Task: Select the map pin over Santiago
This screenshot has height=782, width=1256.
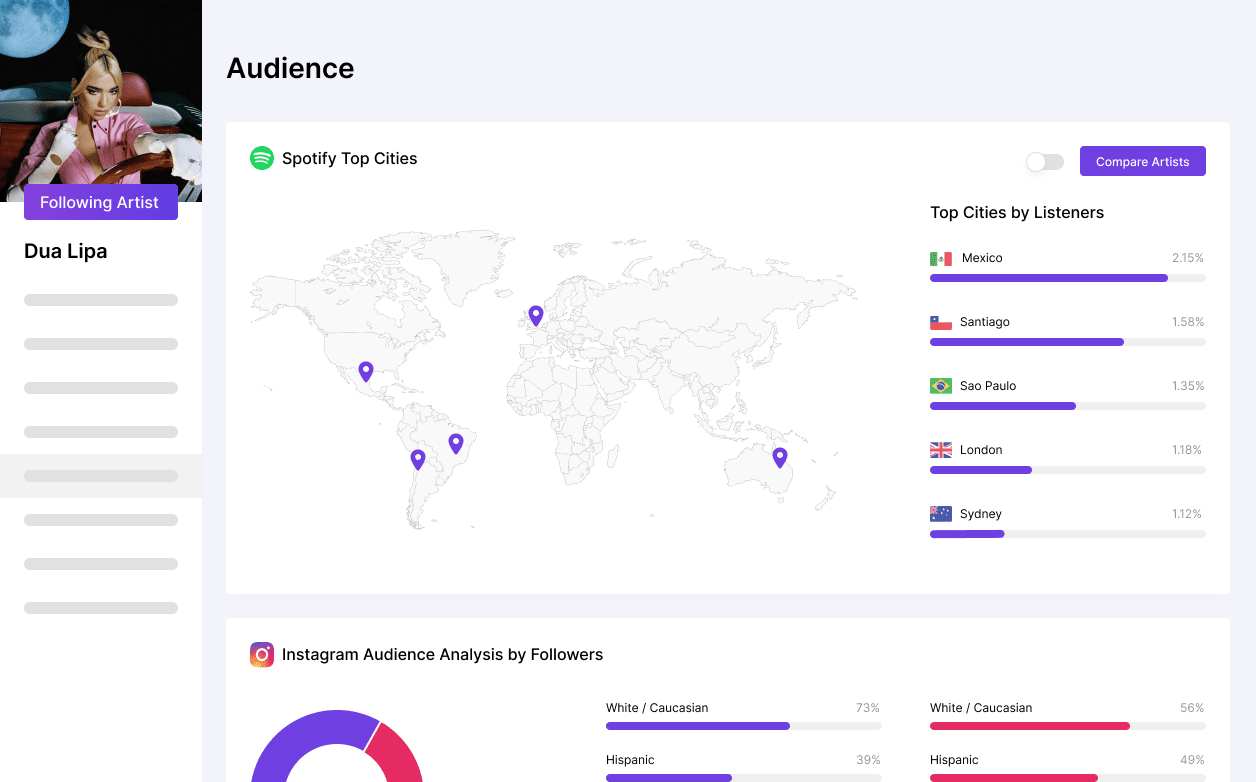Action: pos(418,460)
